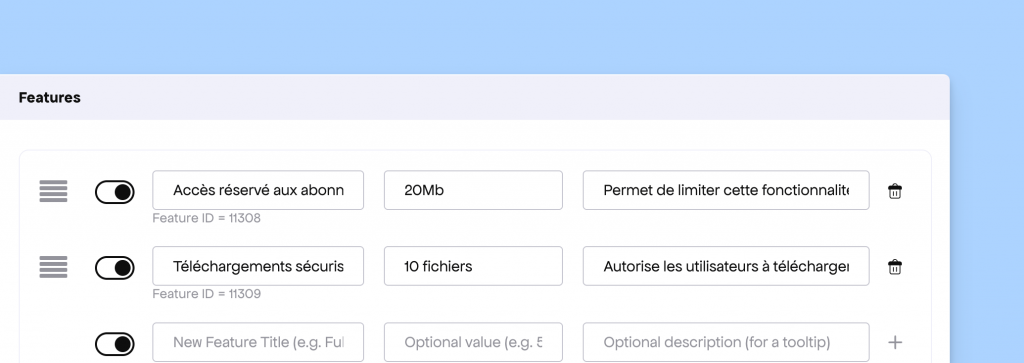
Task: Toggle switch in the New Feature row
Action: pyautogui.click(x=115, y=344)
